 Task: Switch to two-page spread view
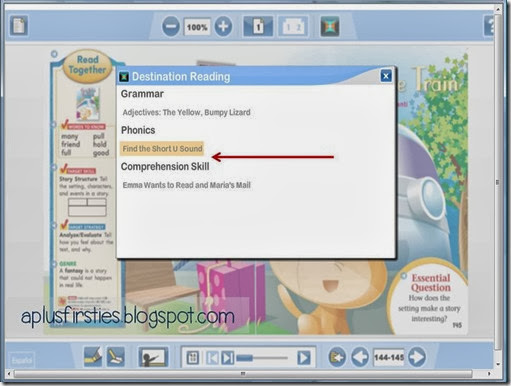[x=293, y=26]
